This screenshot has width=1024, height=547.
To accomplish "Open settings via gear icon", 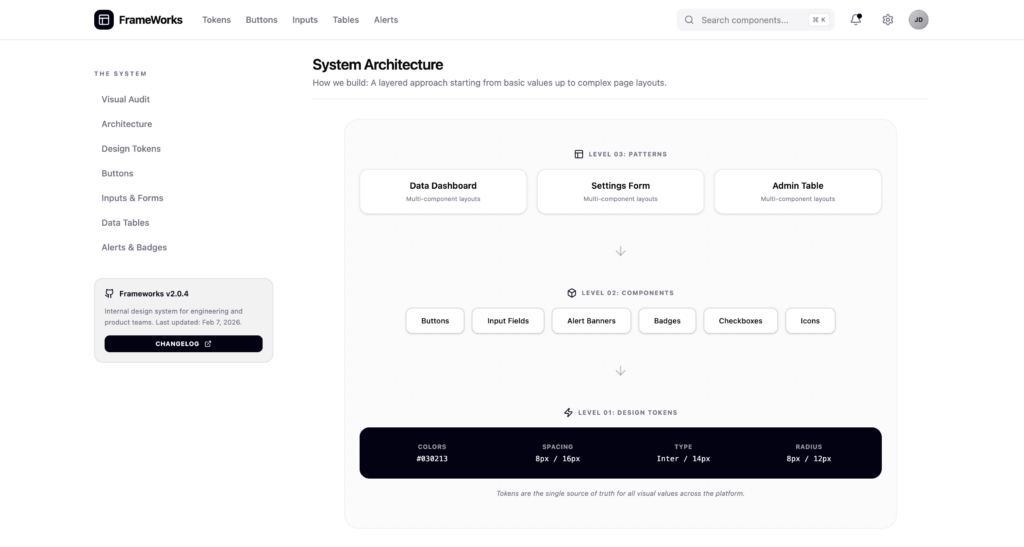I will (887, 20).
